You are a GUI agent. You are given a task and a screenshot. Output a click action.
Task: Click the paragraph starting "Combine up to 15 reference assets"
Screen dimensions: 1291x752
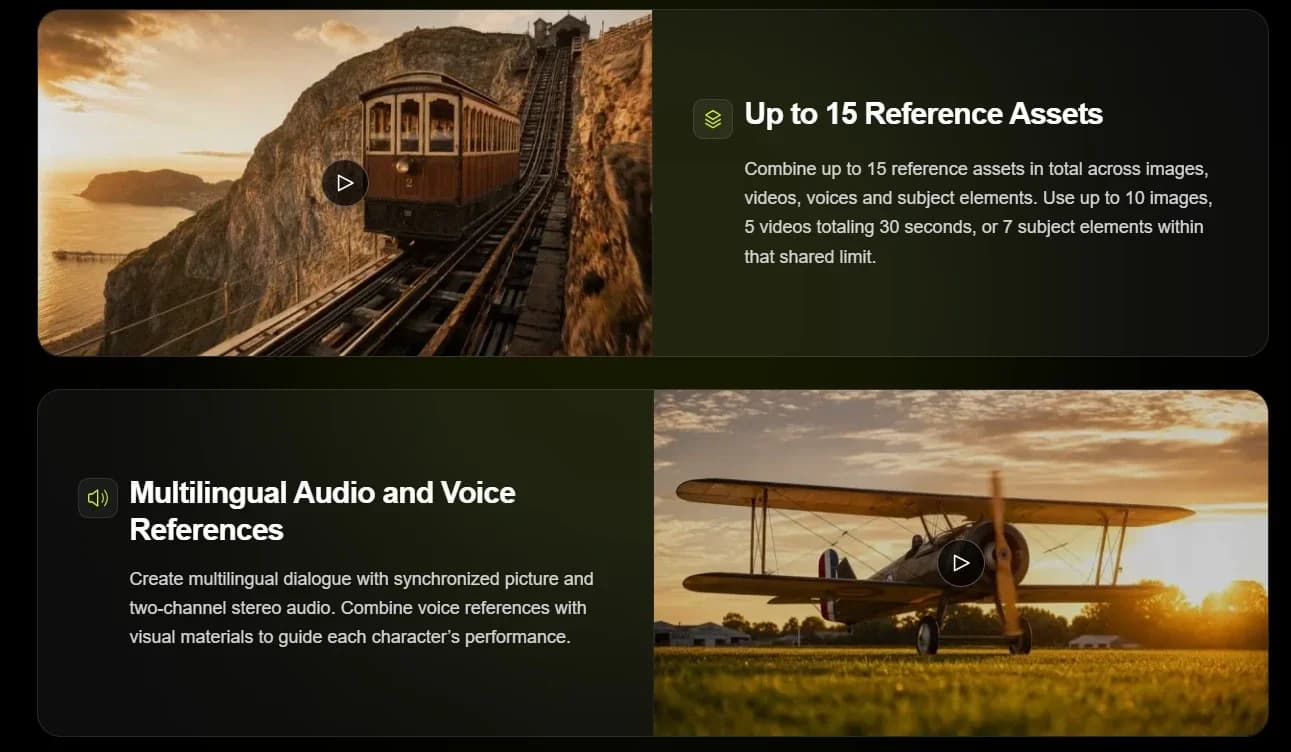click(978, 213)
